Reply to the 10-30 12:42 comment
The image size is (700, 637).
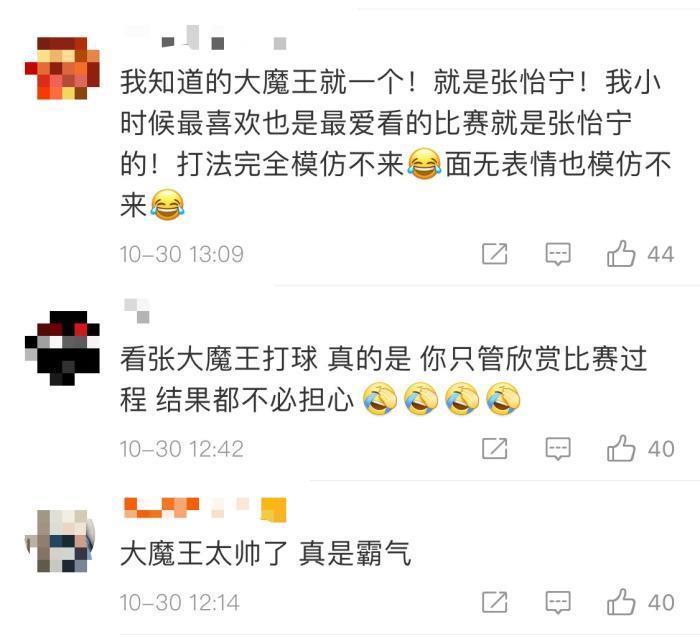(x=558, y=449)
